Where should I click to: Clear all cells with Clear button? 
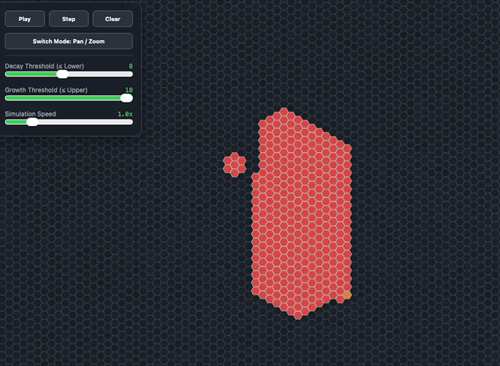point(113,19)
